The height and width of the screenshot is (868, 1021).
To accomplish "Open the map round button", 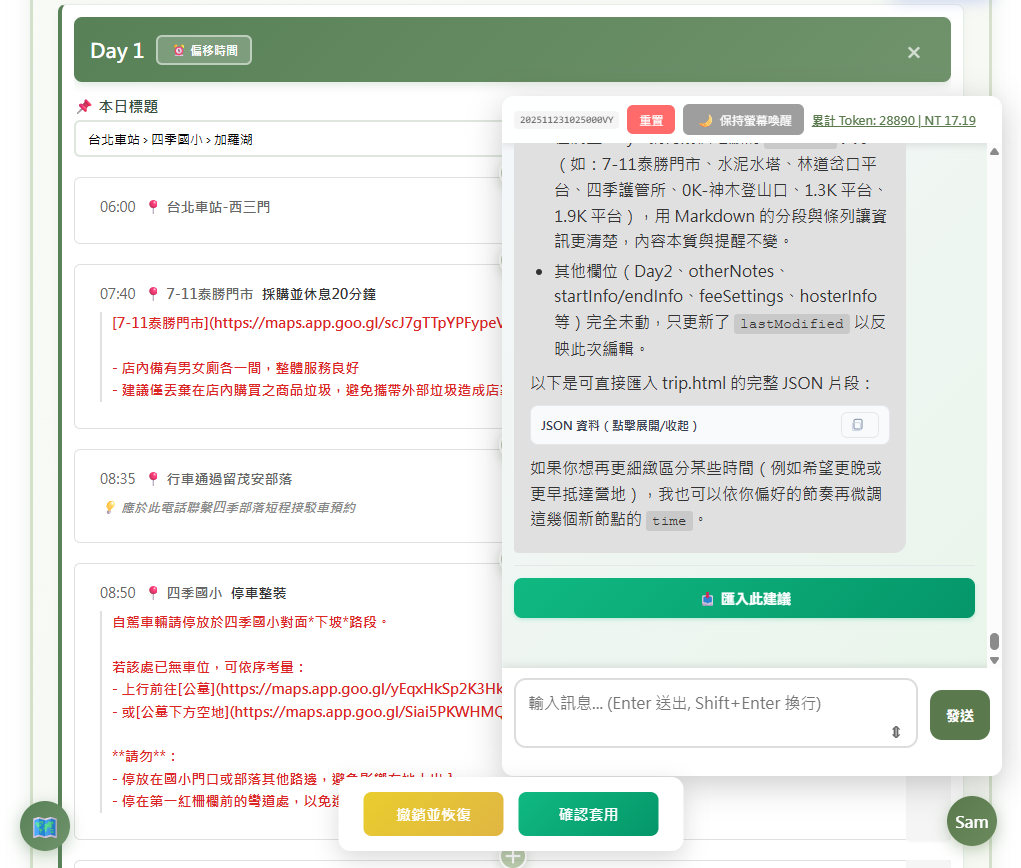I will [45, 826].
